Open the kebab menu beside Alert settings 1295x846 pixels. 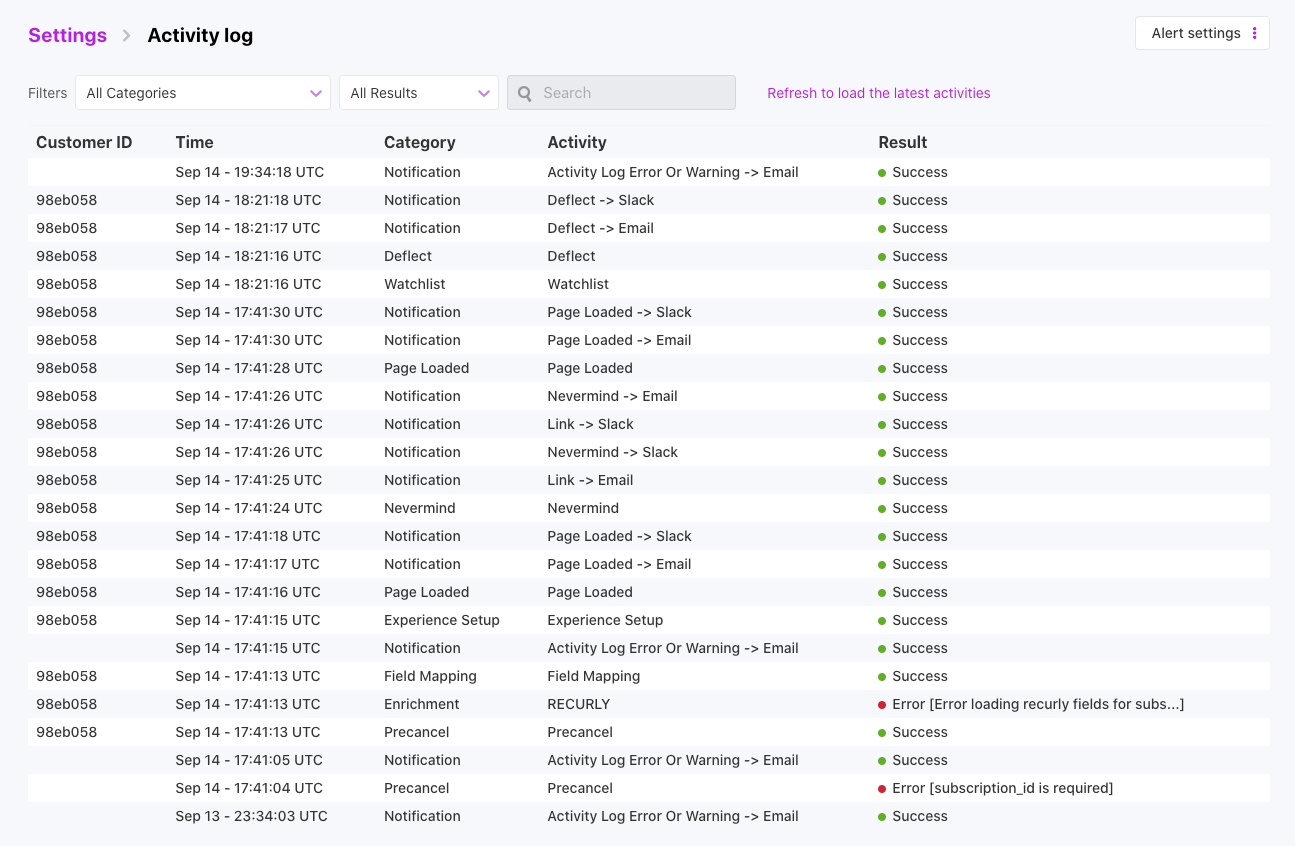click(x=1255, y=32)
